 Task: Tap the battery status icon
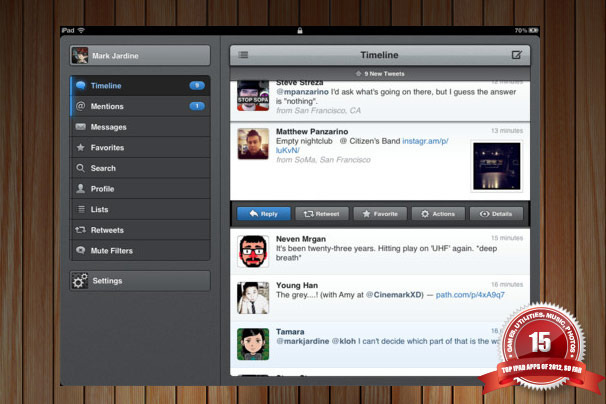[533, 30]
